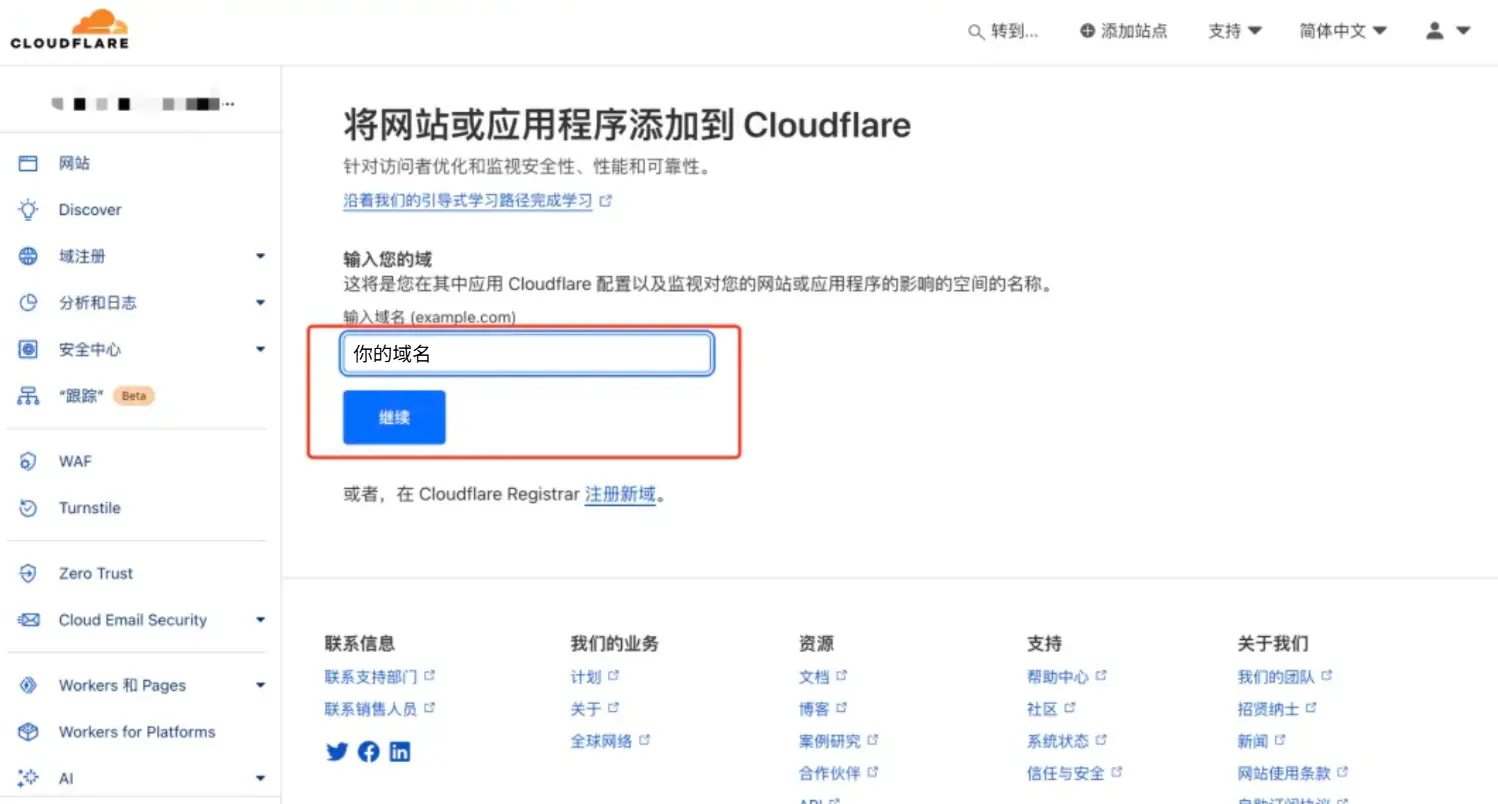Expand the 分析和日志 sidebar section
This screenshot has height=804, width=1498.
point(260,303)
